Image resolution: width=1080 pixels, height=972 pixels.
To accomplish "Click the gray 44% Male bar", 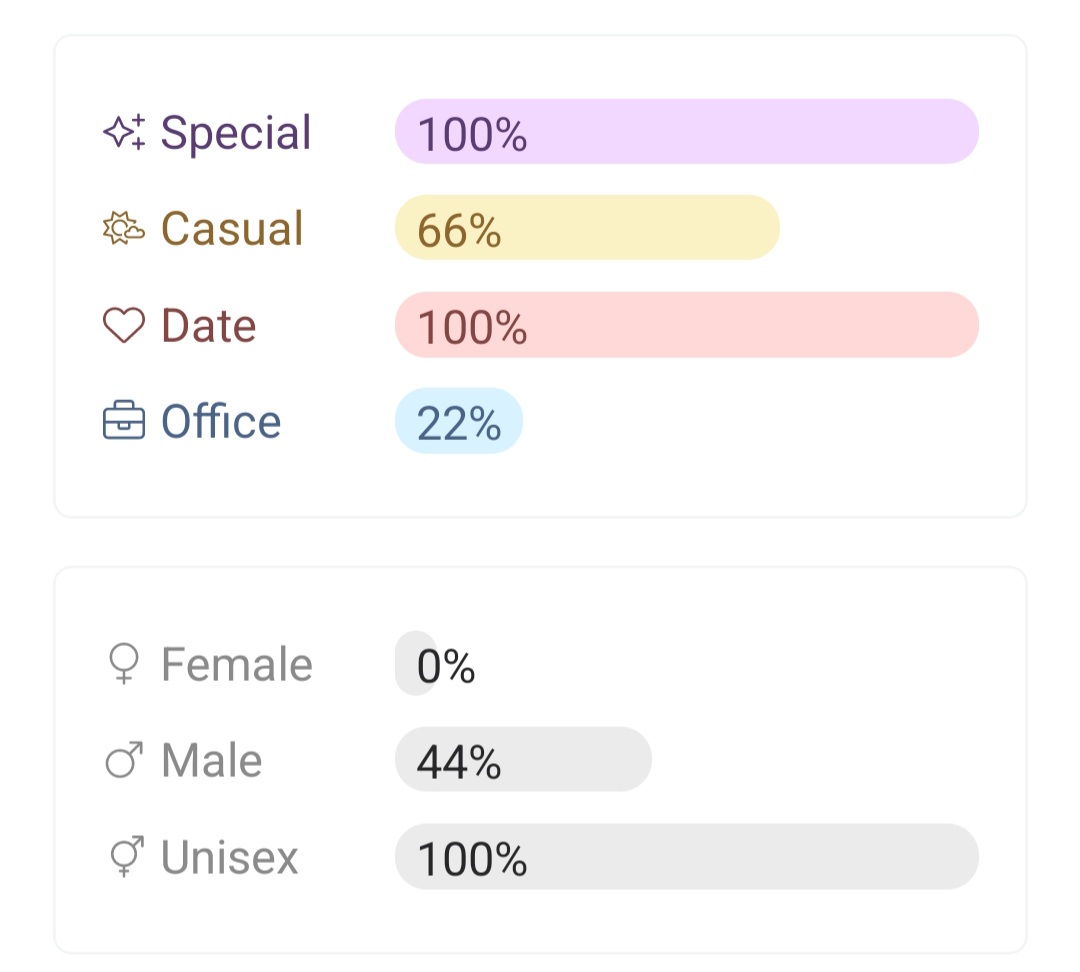I will (x=523, y=760).
